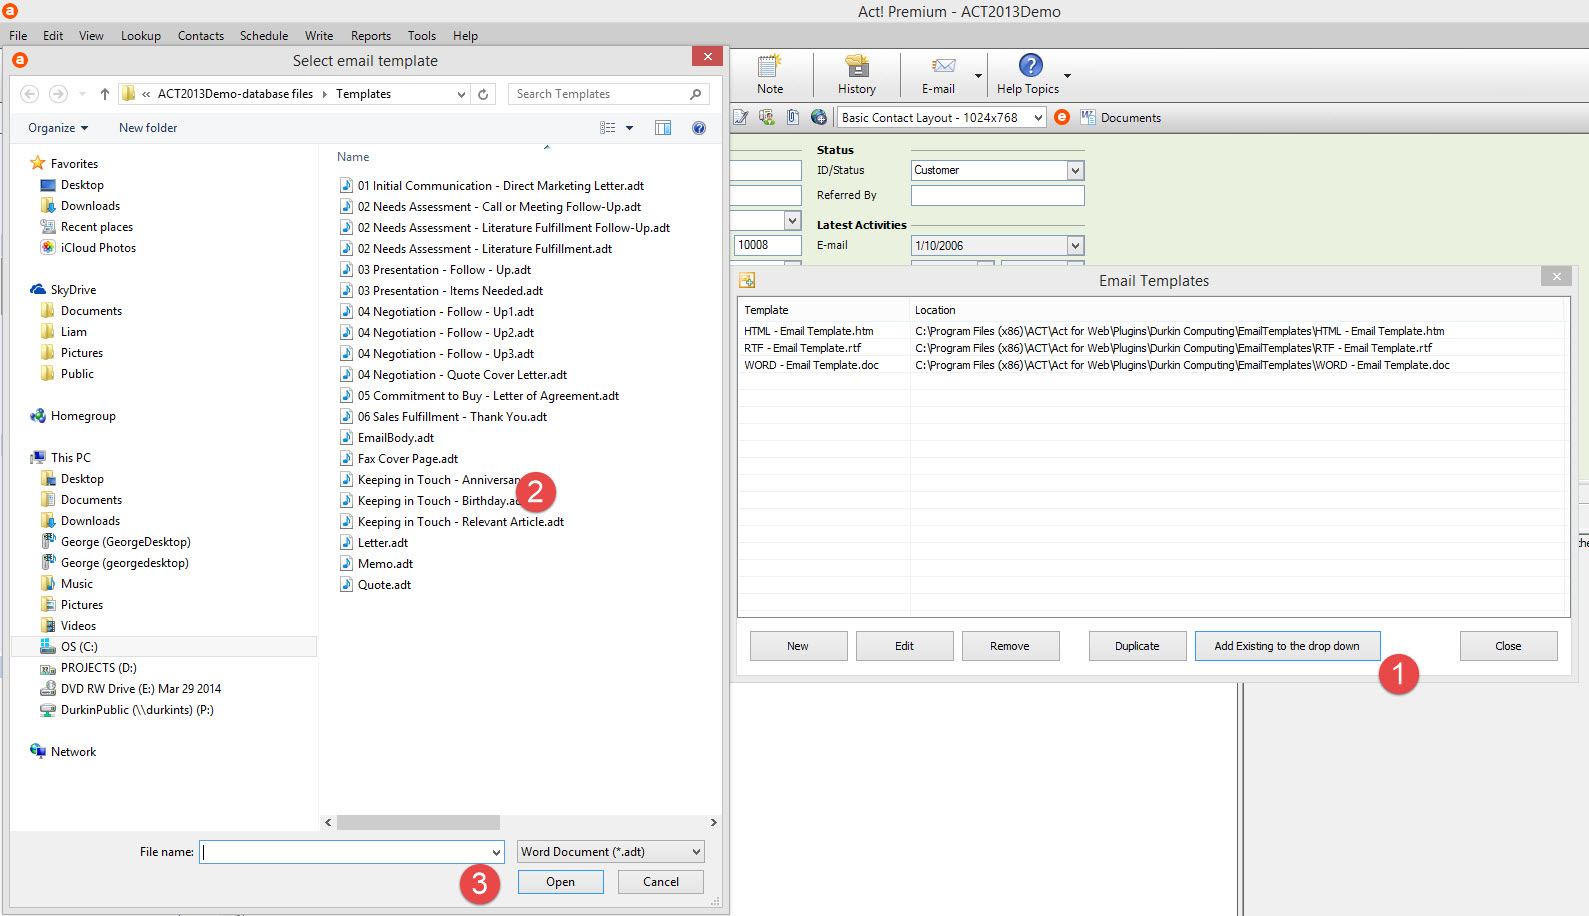Select file Keeping in Touch - Relevant Article.adt
The image size is (1589, 916).
point(460,522)
